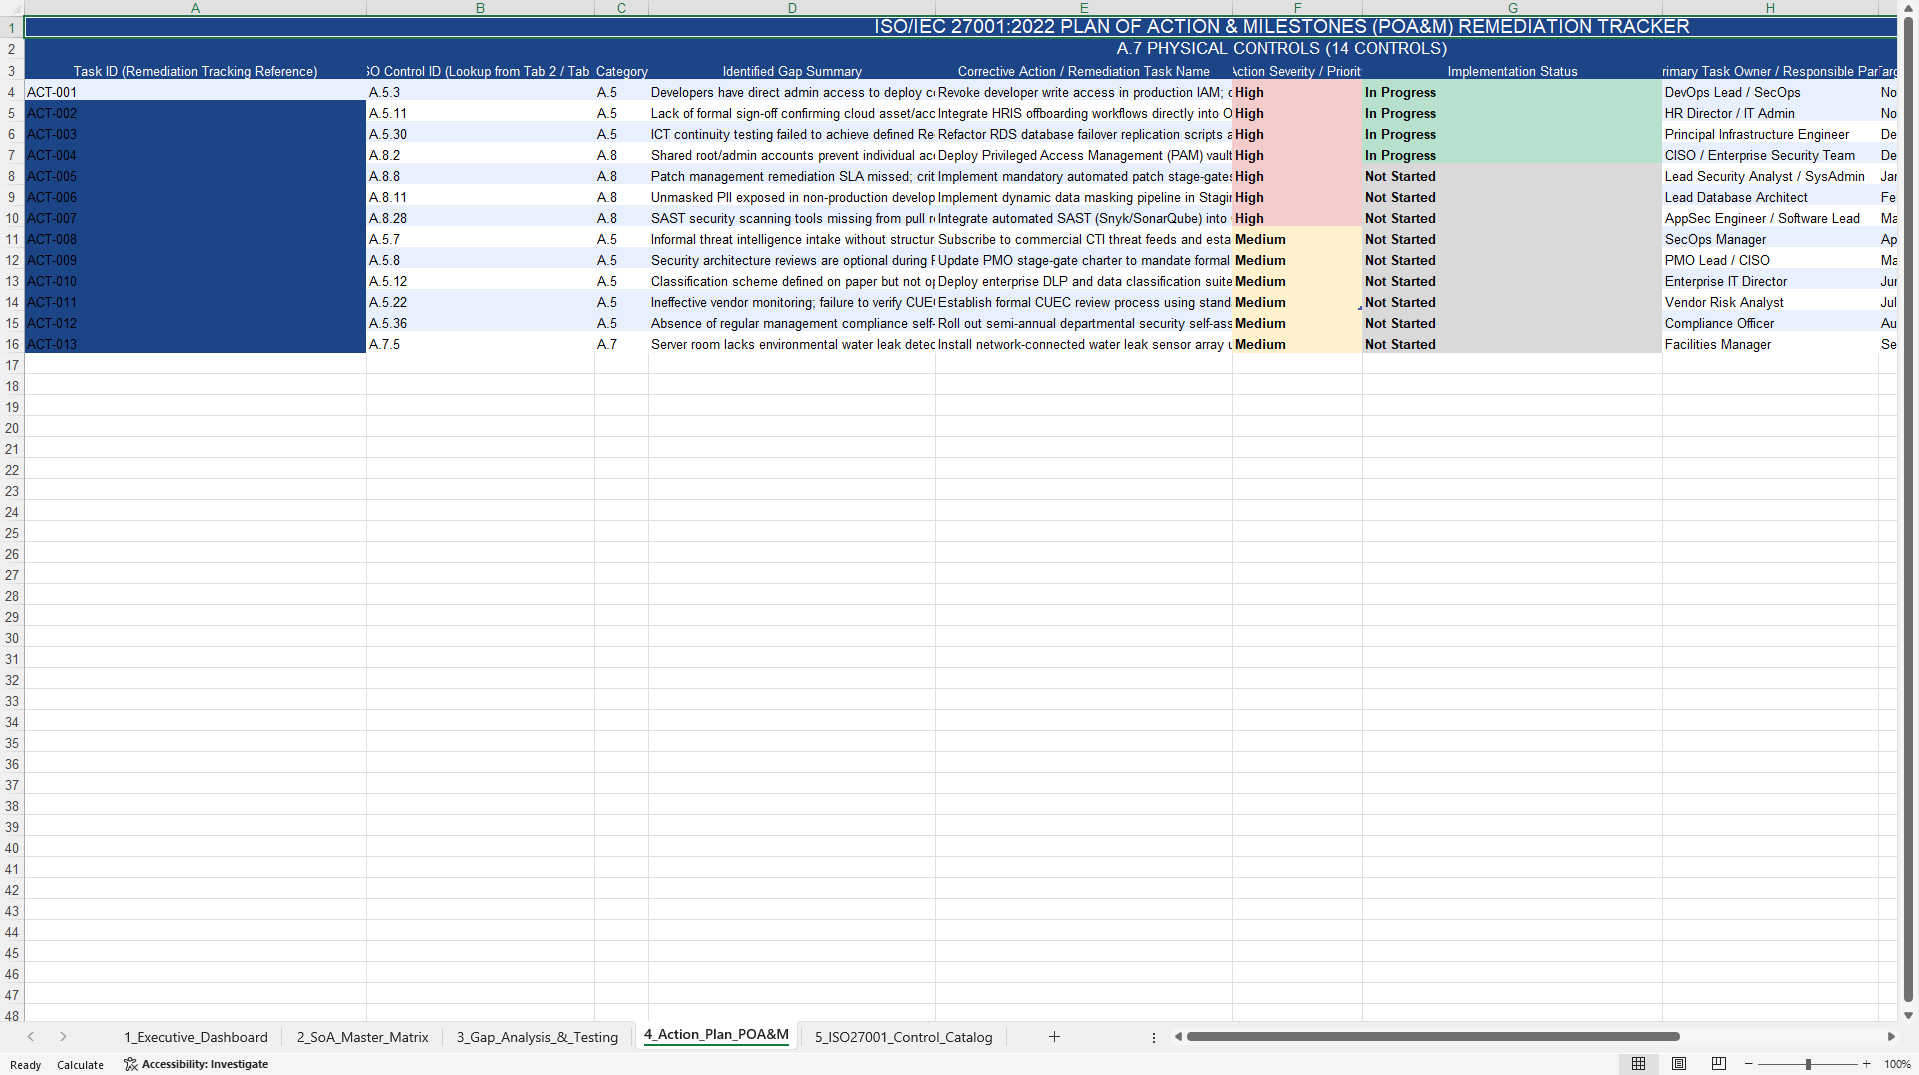This screenshot has height=1075, width=1919.
Task: Select Medium severity cell for ACT-008
Action: [x=1297, y=239]
